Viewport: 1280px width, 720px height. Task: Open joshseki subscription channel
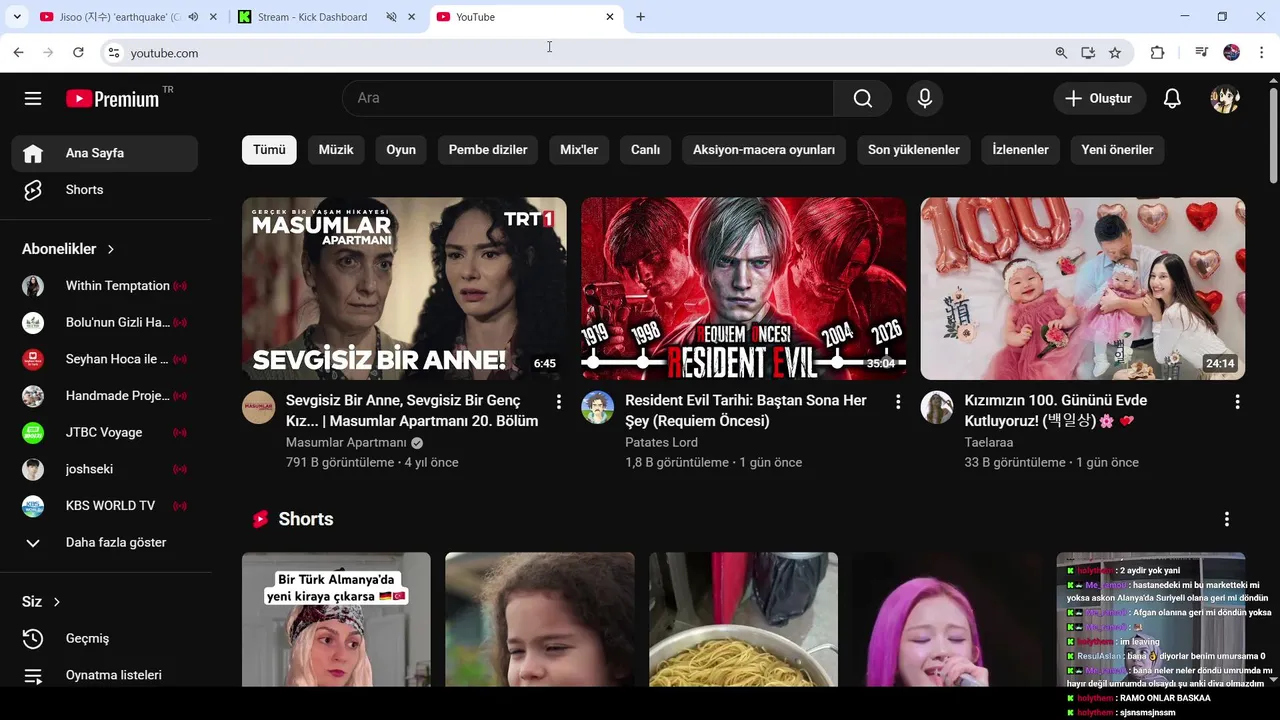[x=105, y=469]
